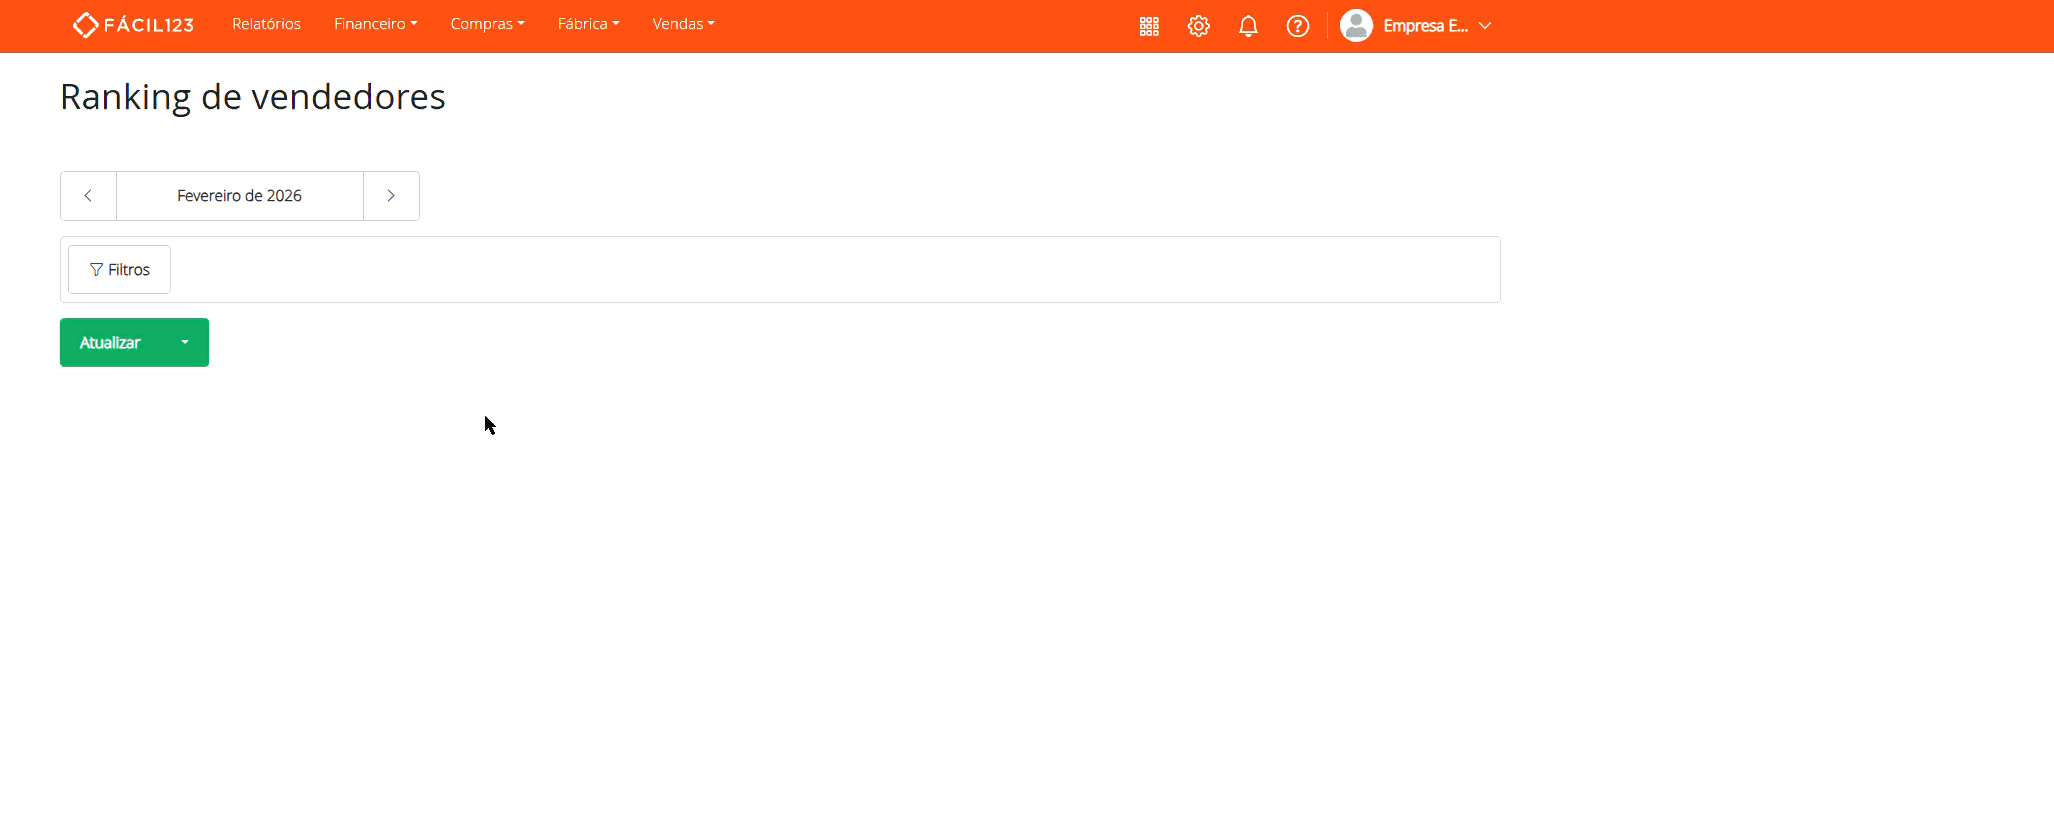This screenshot has width=2054, height=824.
Task: Show notifications with the bell icon
Action: coord(1248,26)
